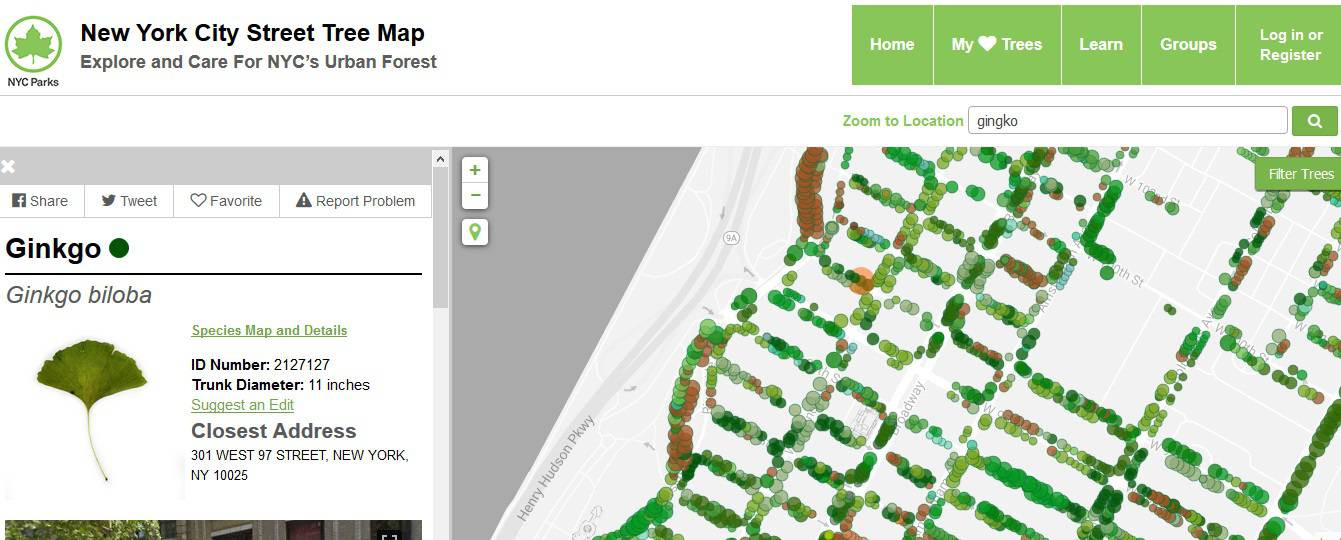Locate me with the map pin button
This screenshot has height=540, width=1341.
pyautogui.click(x=475, y=232)
